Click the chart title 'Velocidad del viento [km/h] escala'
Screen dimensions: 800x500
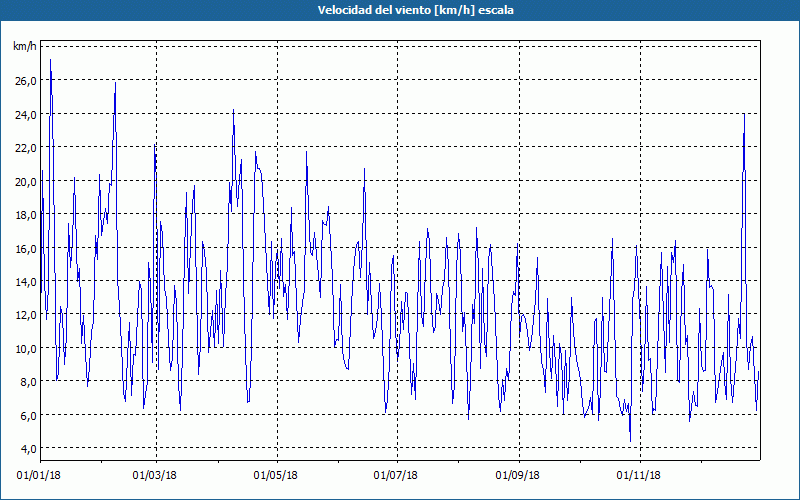click(415, 10)
